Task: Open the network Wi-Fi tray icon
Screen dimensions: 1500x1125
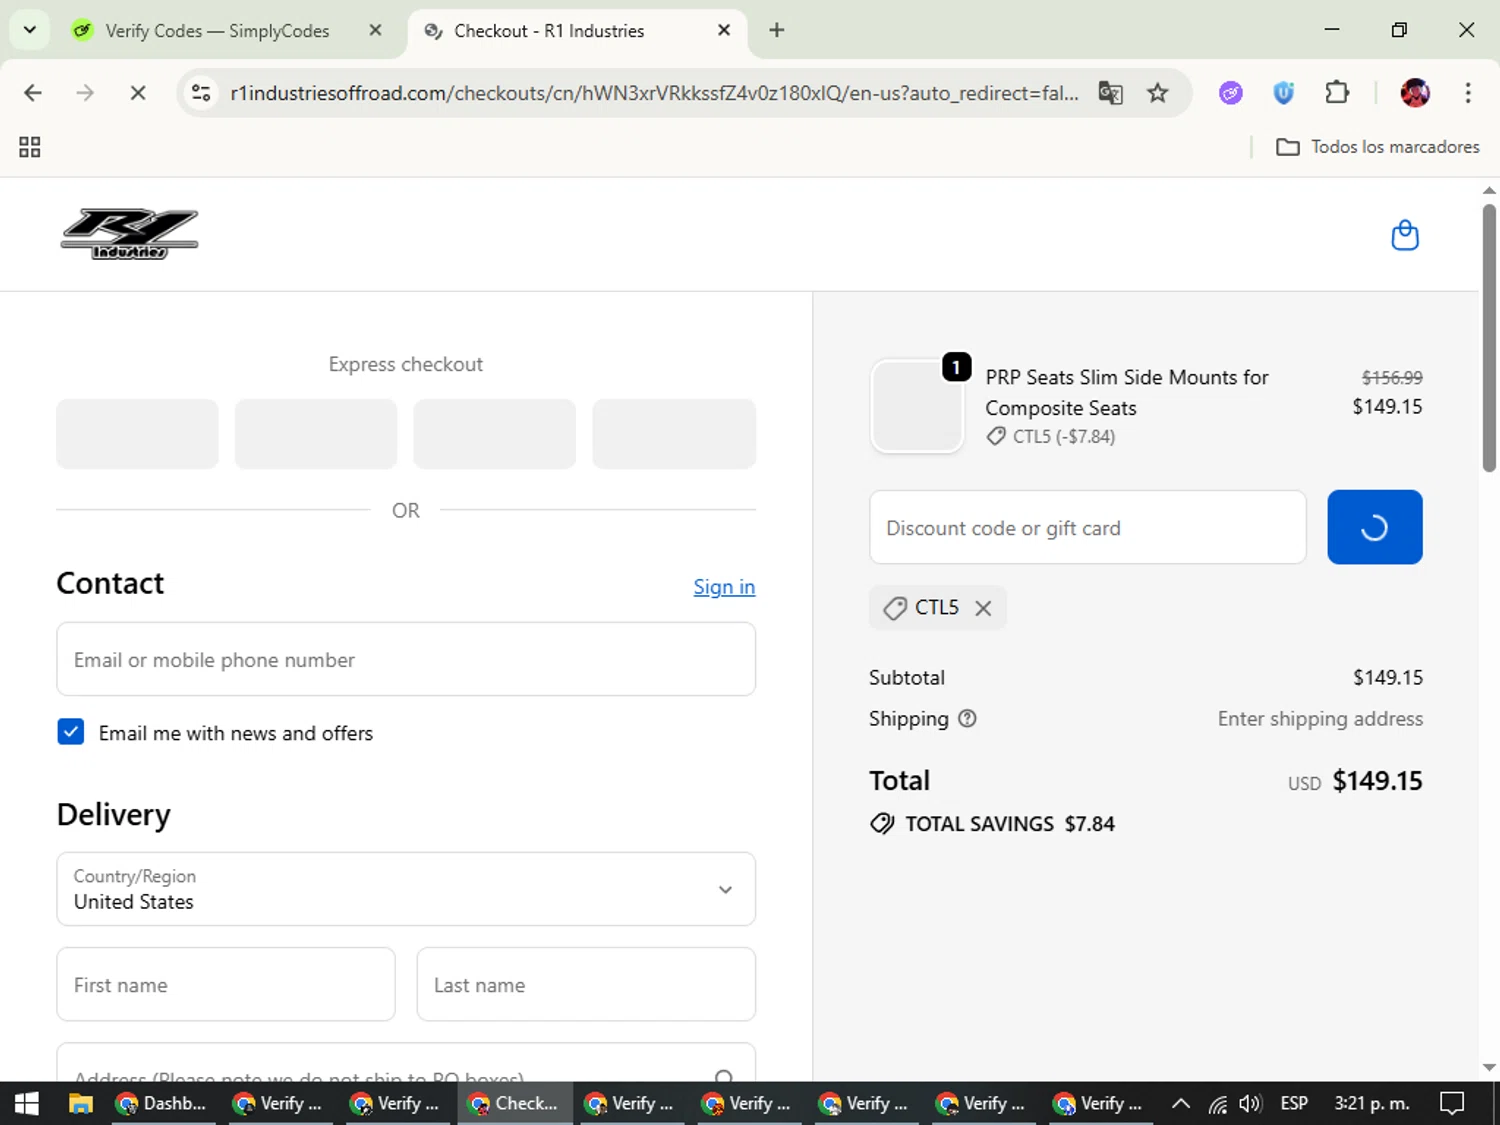Action: tap(1217, 1103)
